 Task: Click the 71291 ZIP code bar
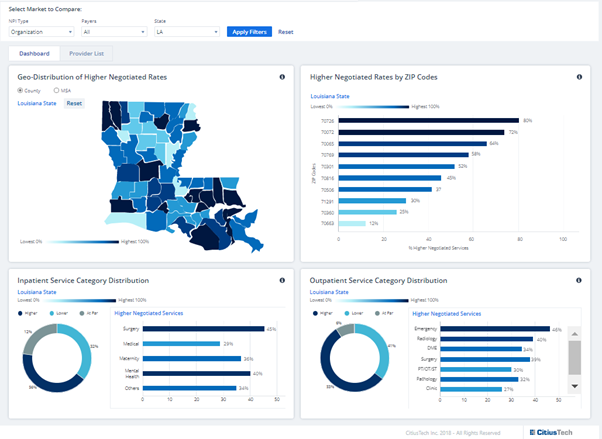[372, 200]
